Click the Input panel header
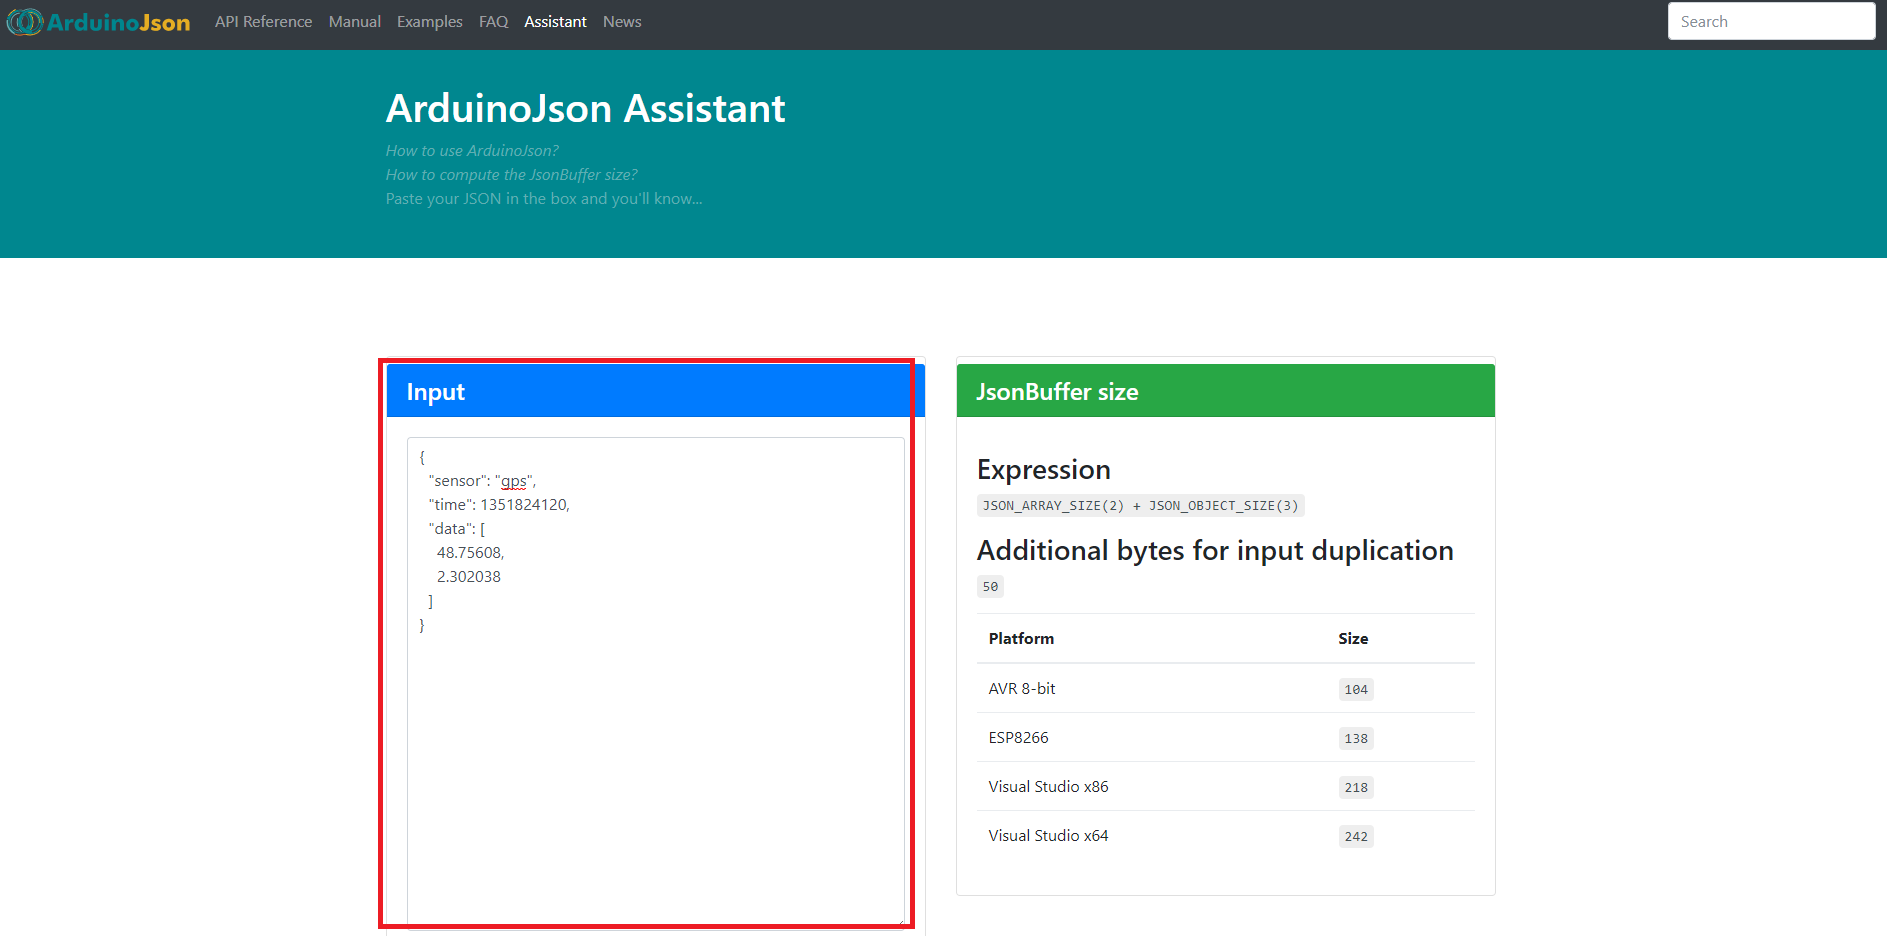 point(434,391)
